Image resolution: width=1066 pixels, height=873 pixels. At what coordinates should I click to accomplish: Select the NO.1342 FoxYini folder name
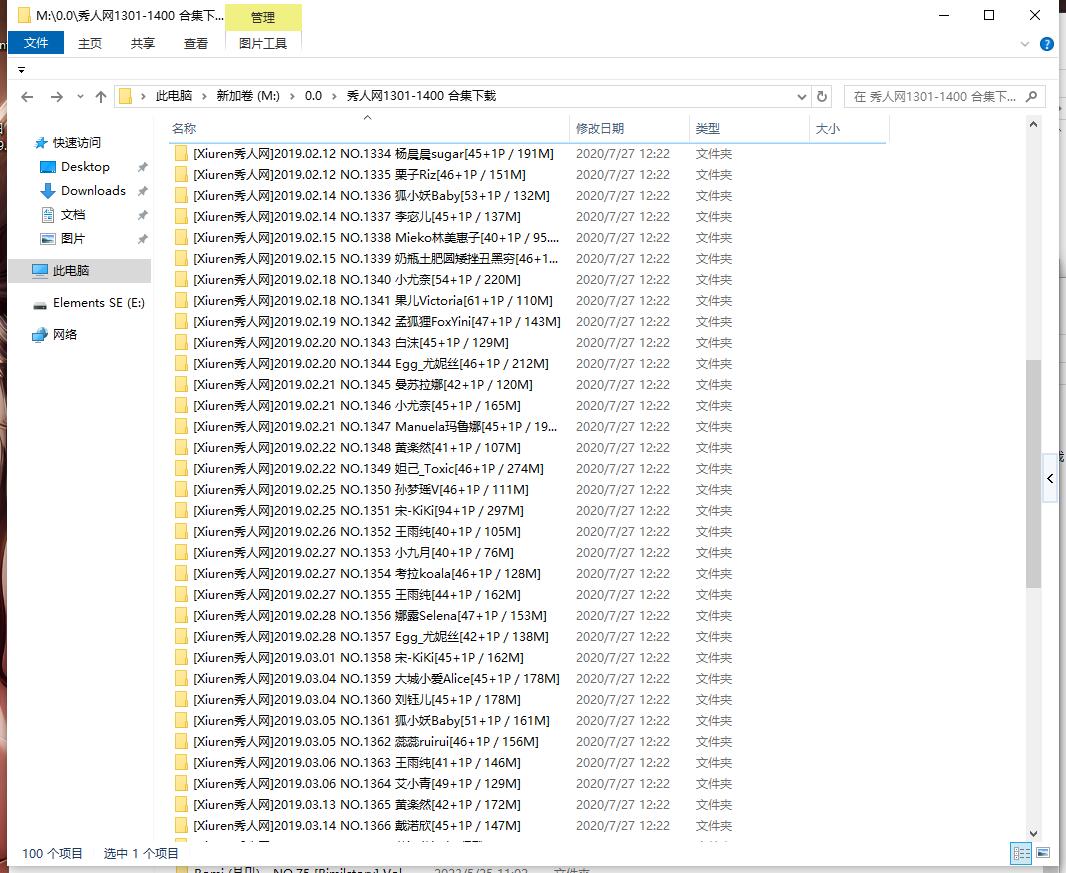click(377, 322)
